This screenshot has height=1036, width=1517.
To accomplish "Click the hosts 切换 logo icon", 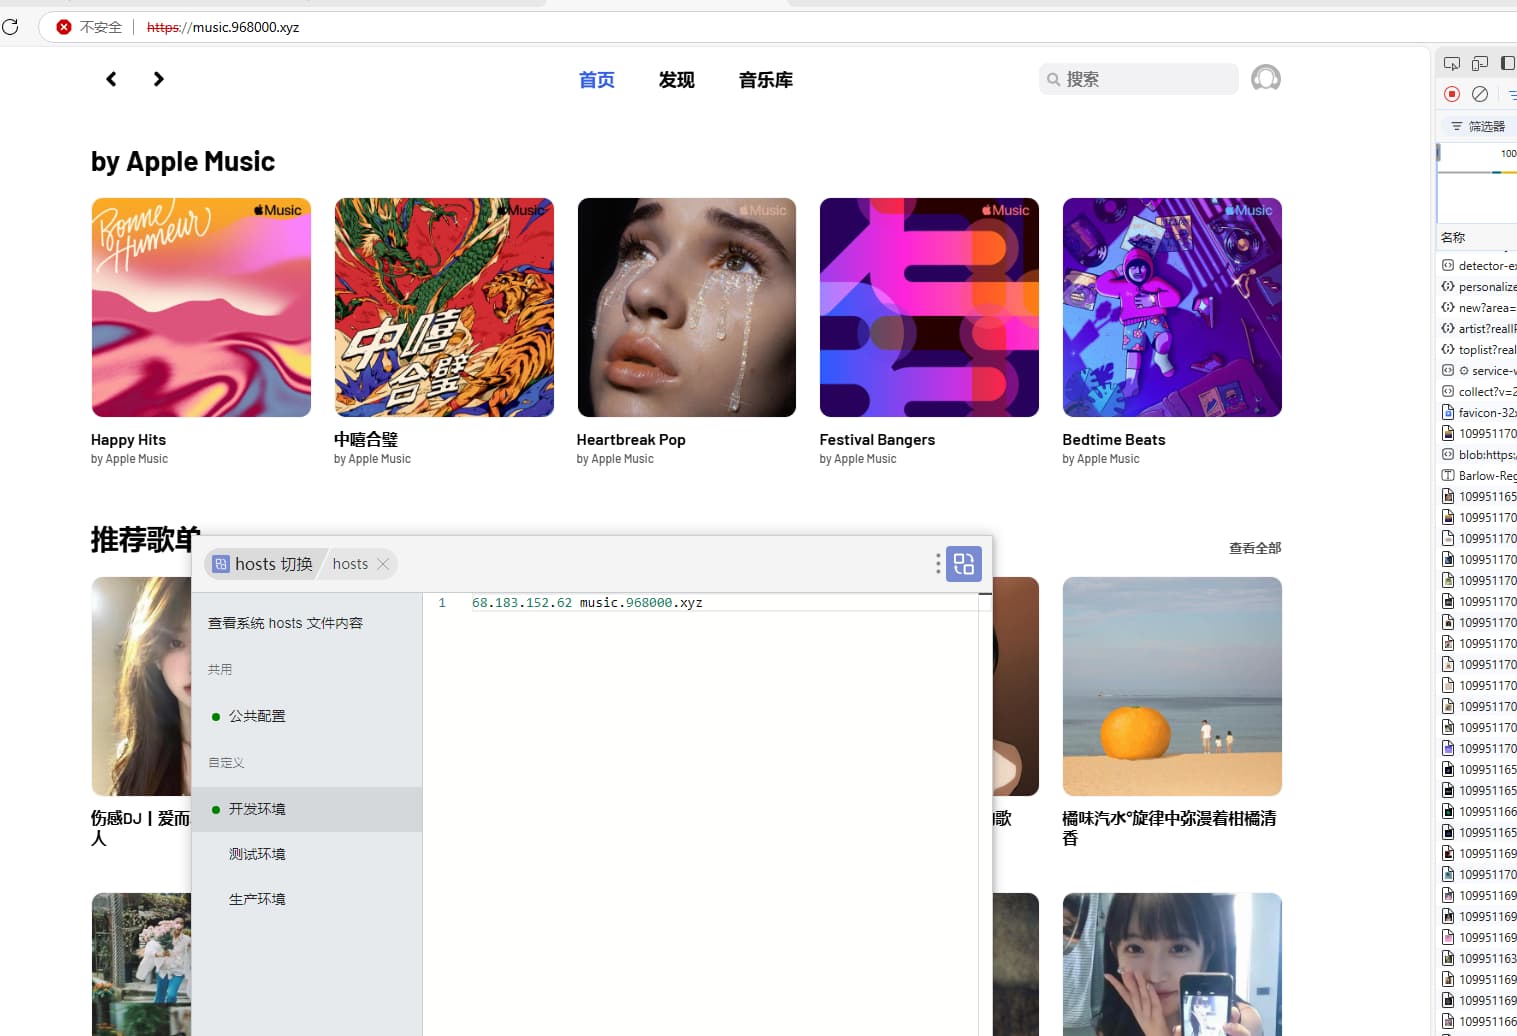I will click(x=221, y=564).
